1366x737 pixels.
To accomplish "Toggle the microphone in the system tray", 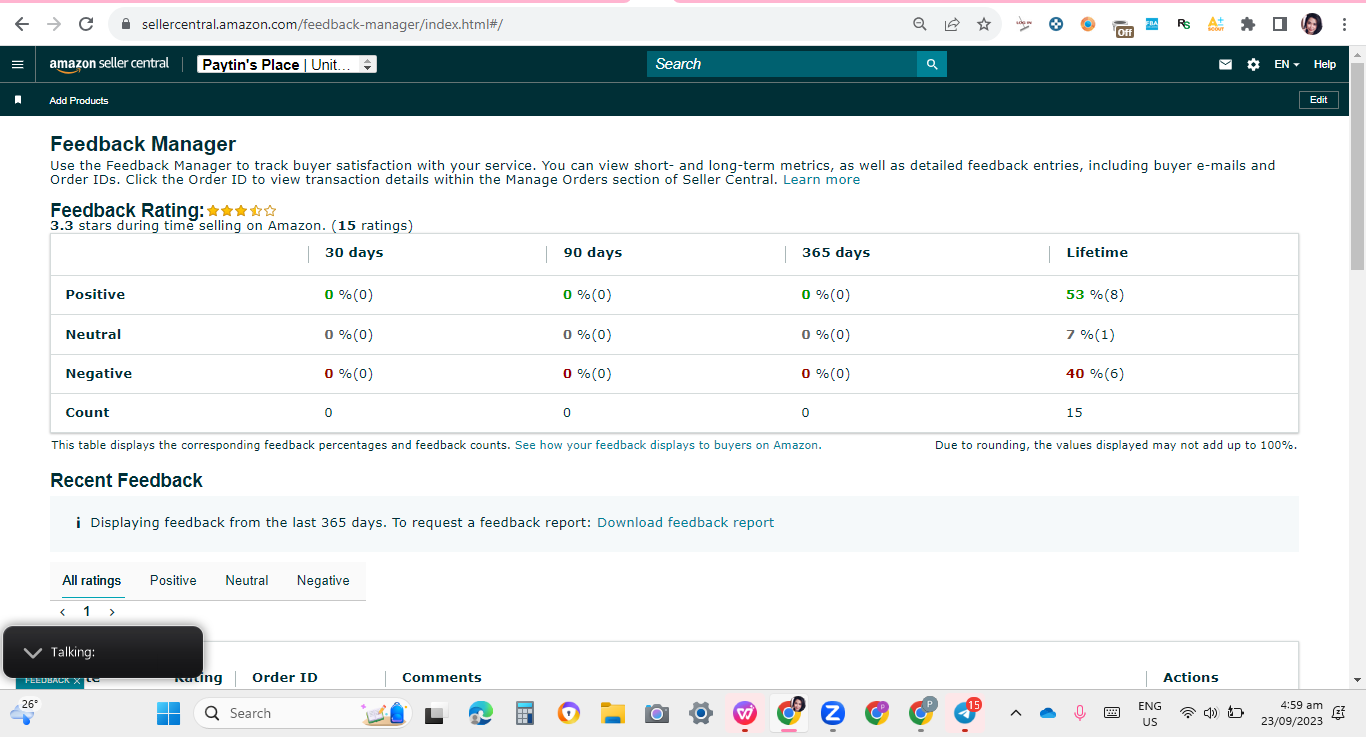I will click(x=1080, y=713).
